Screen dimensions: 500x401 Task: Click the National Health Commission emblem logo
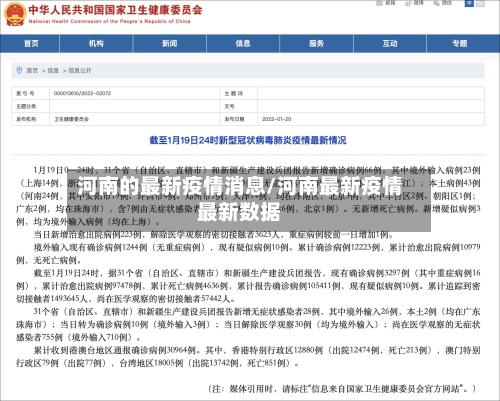coord(15,14)
